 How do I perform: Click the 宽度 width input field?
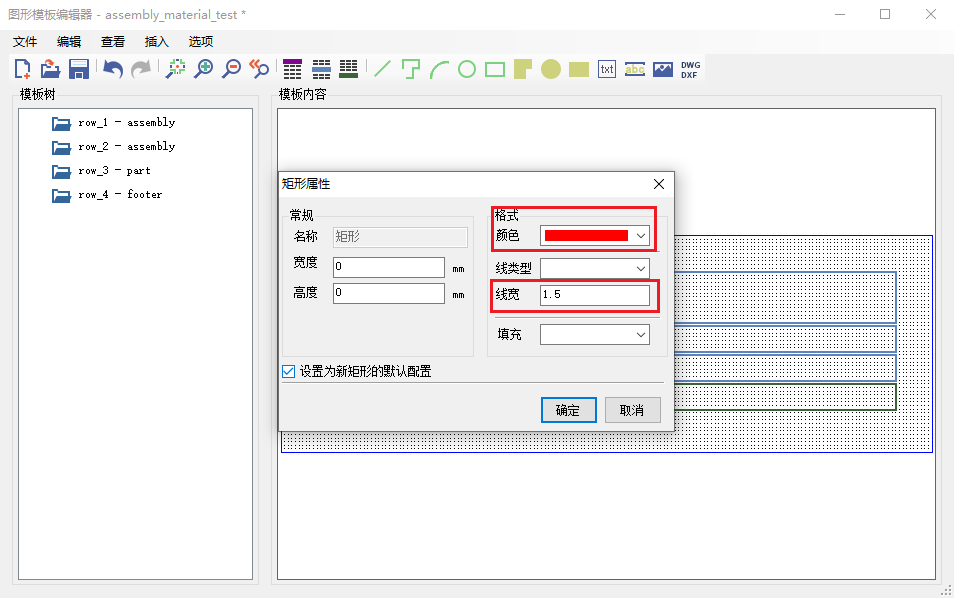point(389,267)
